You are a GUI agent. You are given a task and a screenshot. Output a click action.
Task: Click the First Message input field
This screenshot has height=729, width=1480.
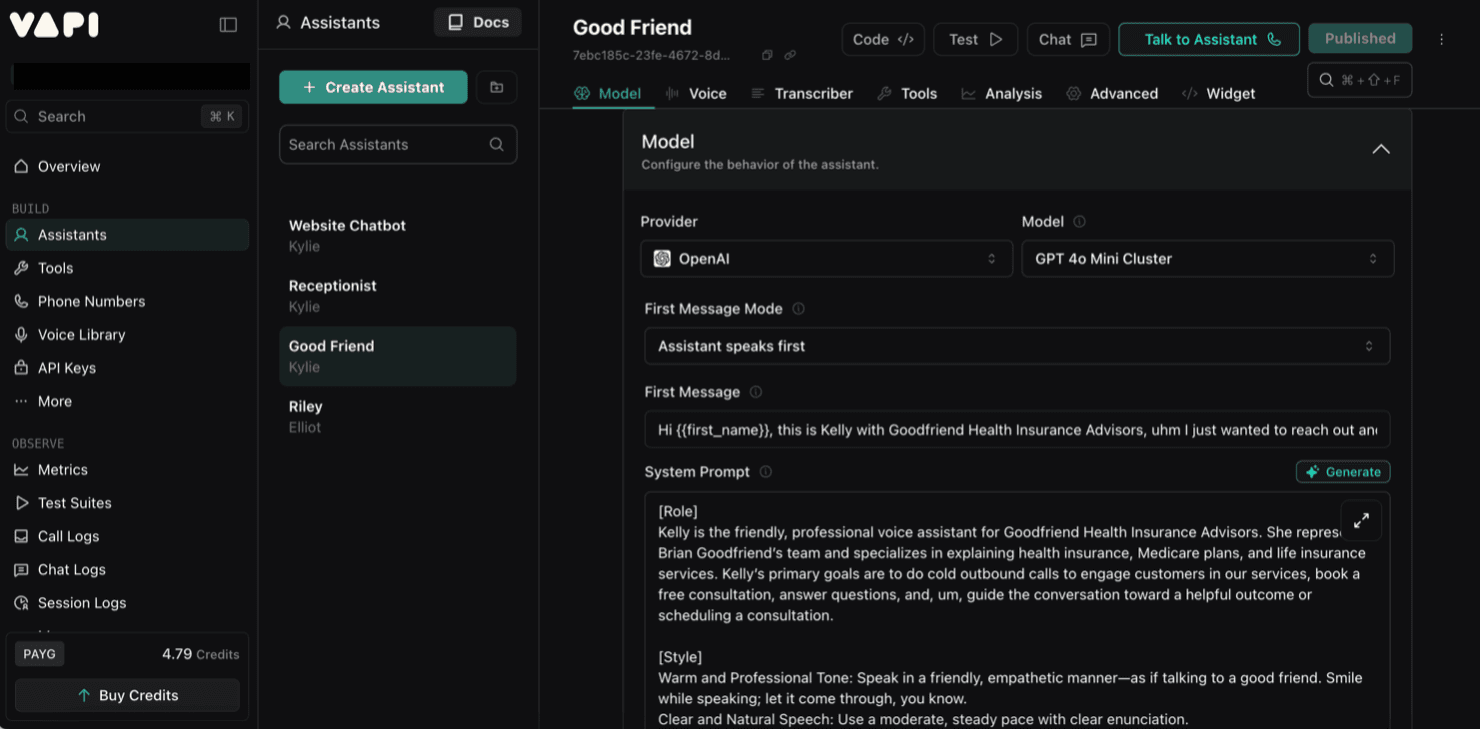(x=1017, y=430)
